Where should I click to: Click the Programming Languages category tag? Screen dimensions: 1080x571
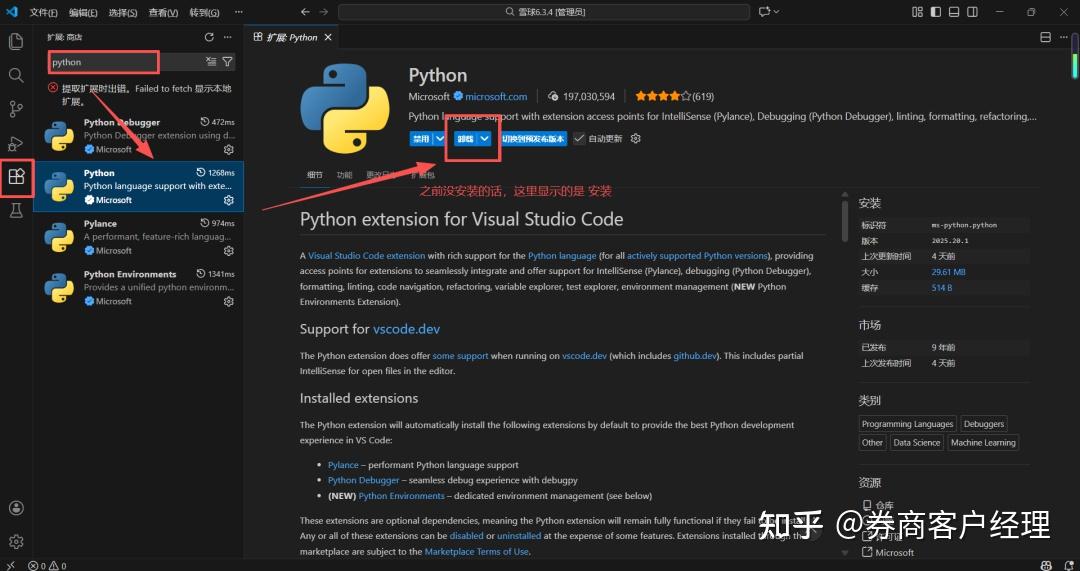click(907, 424)
